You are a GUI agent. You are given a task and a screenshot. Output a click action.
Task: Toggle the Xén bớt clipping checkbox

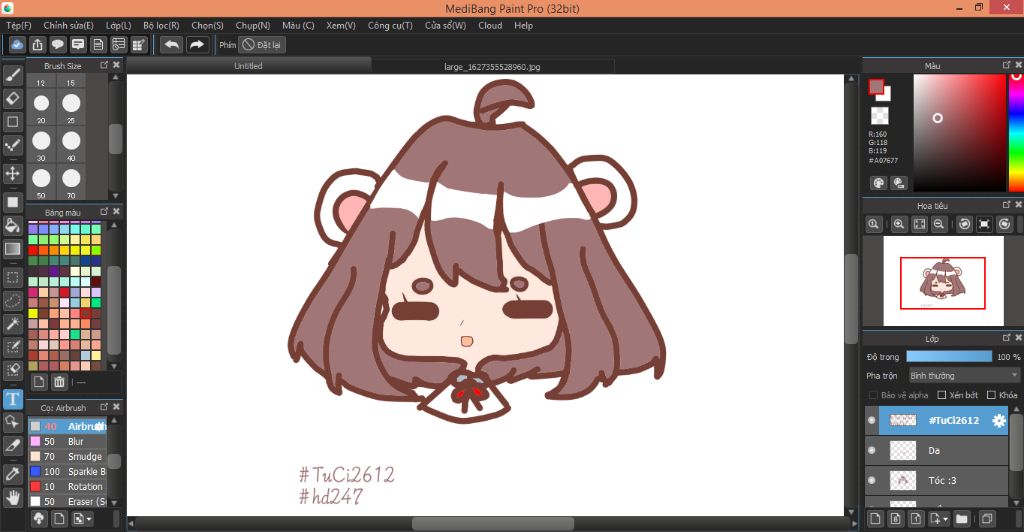pos(942,395)
